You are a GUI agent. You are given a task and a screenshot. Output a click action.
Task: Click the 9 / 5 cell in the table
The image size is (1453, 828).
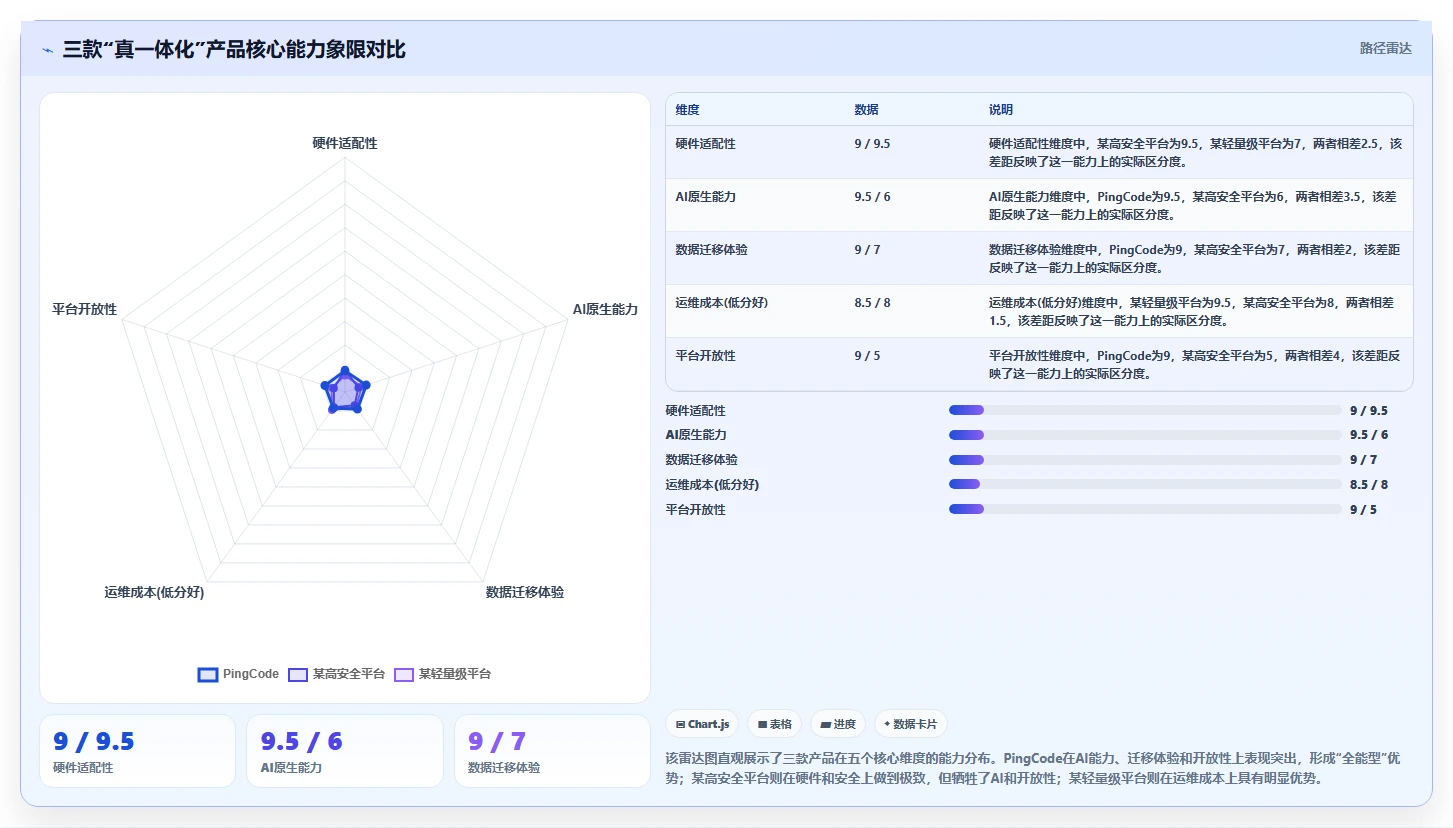tap(867, 356)
